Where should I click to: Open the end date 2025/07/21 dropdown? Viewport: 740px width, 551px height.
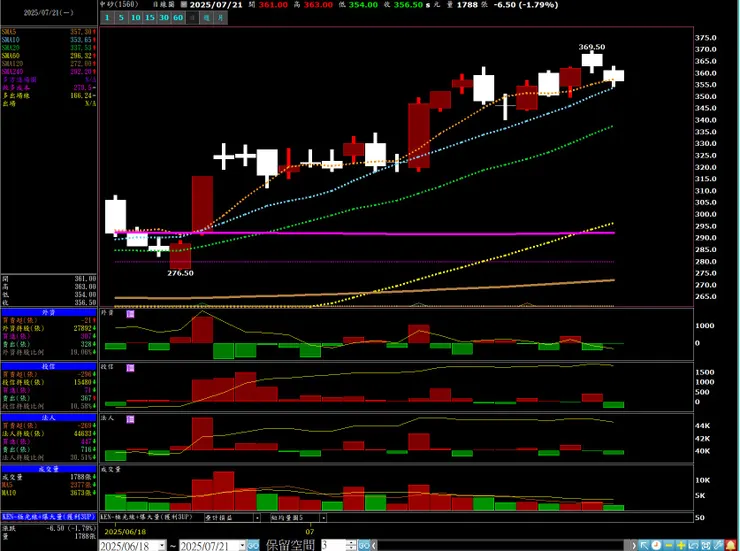click(242, 546)
